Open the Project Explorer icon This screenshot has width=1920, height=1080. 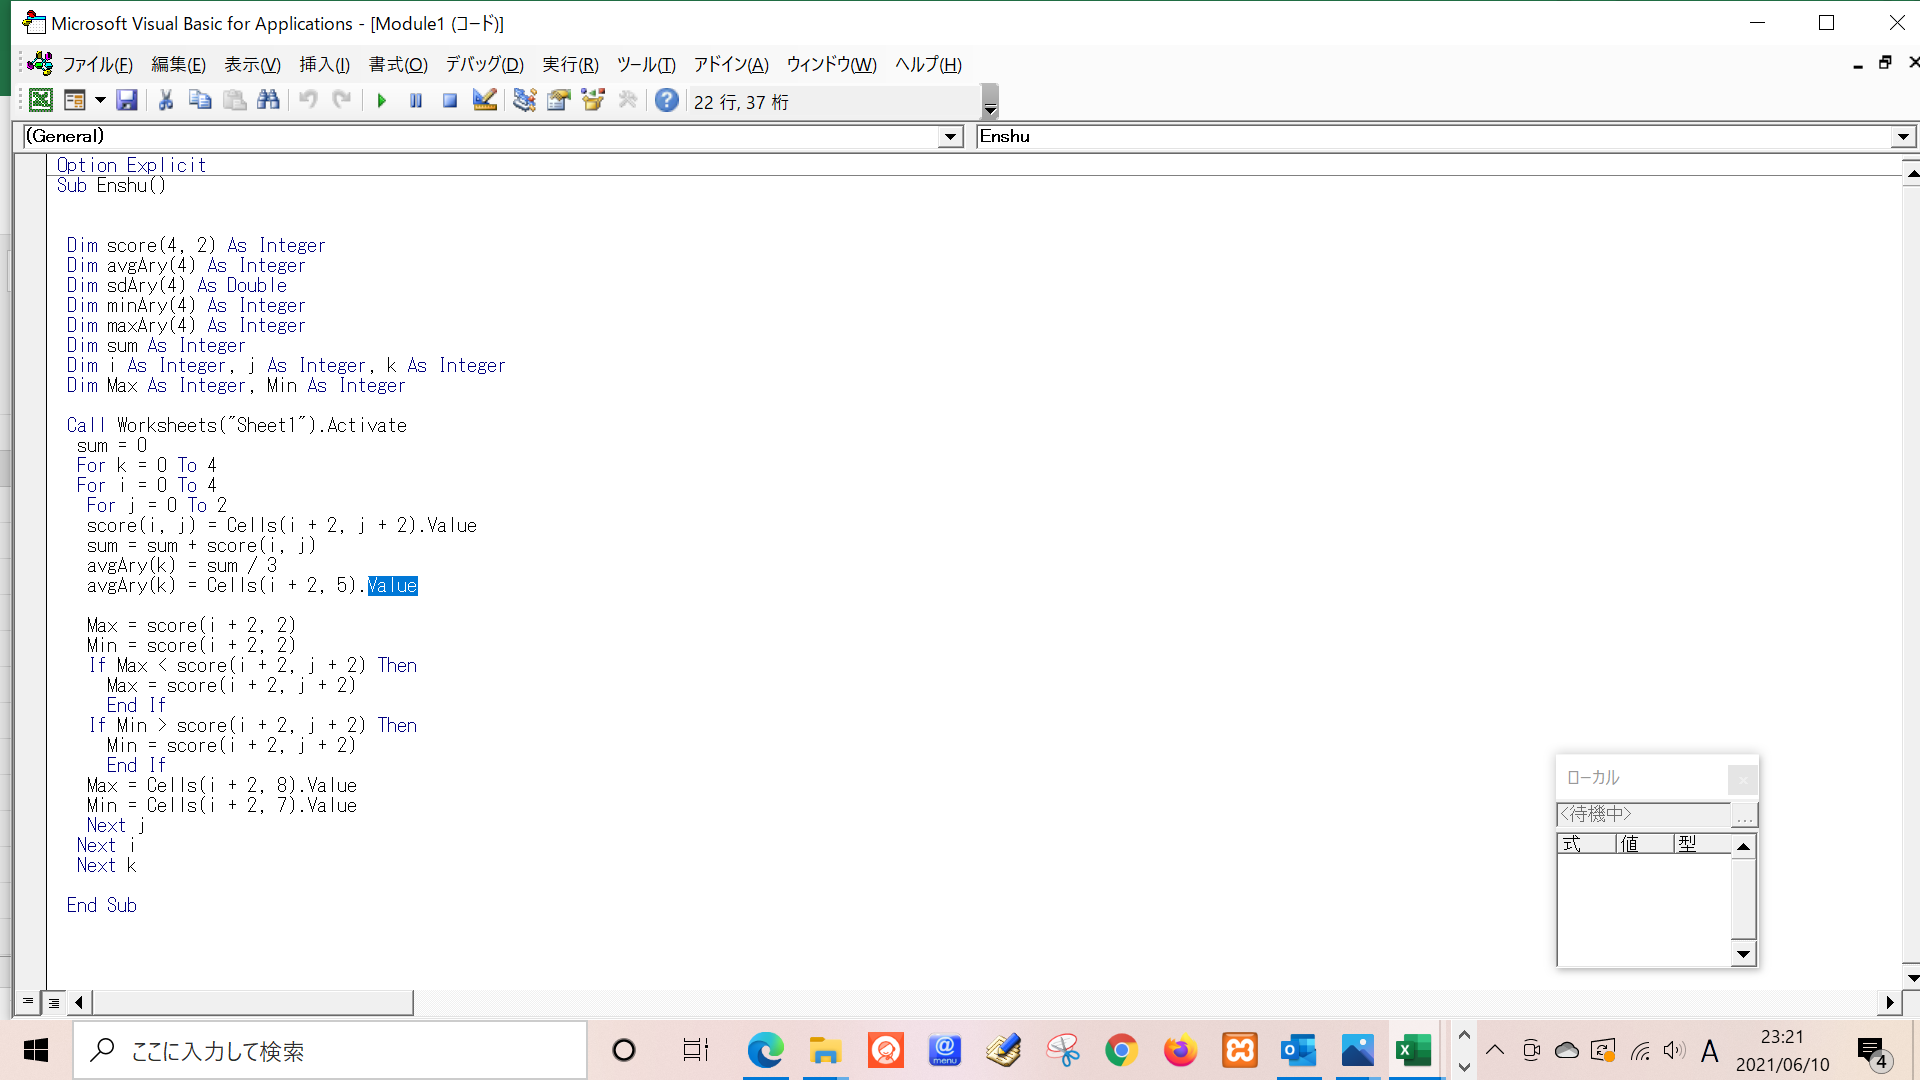(x=524, y=100)
